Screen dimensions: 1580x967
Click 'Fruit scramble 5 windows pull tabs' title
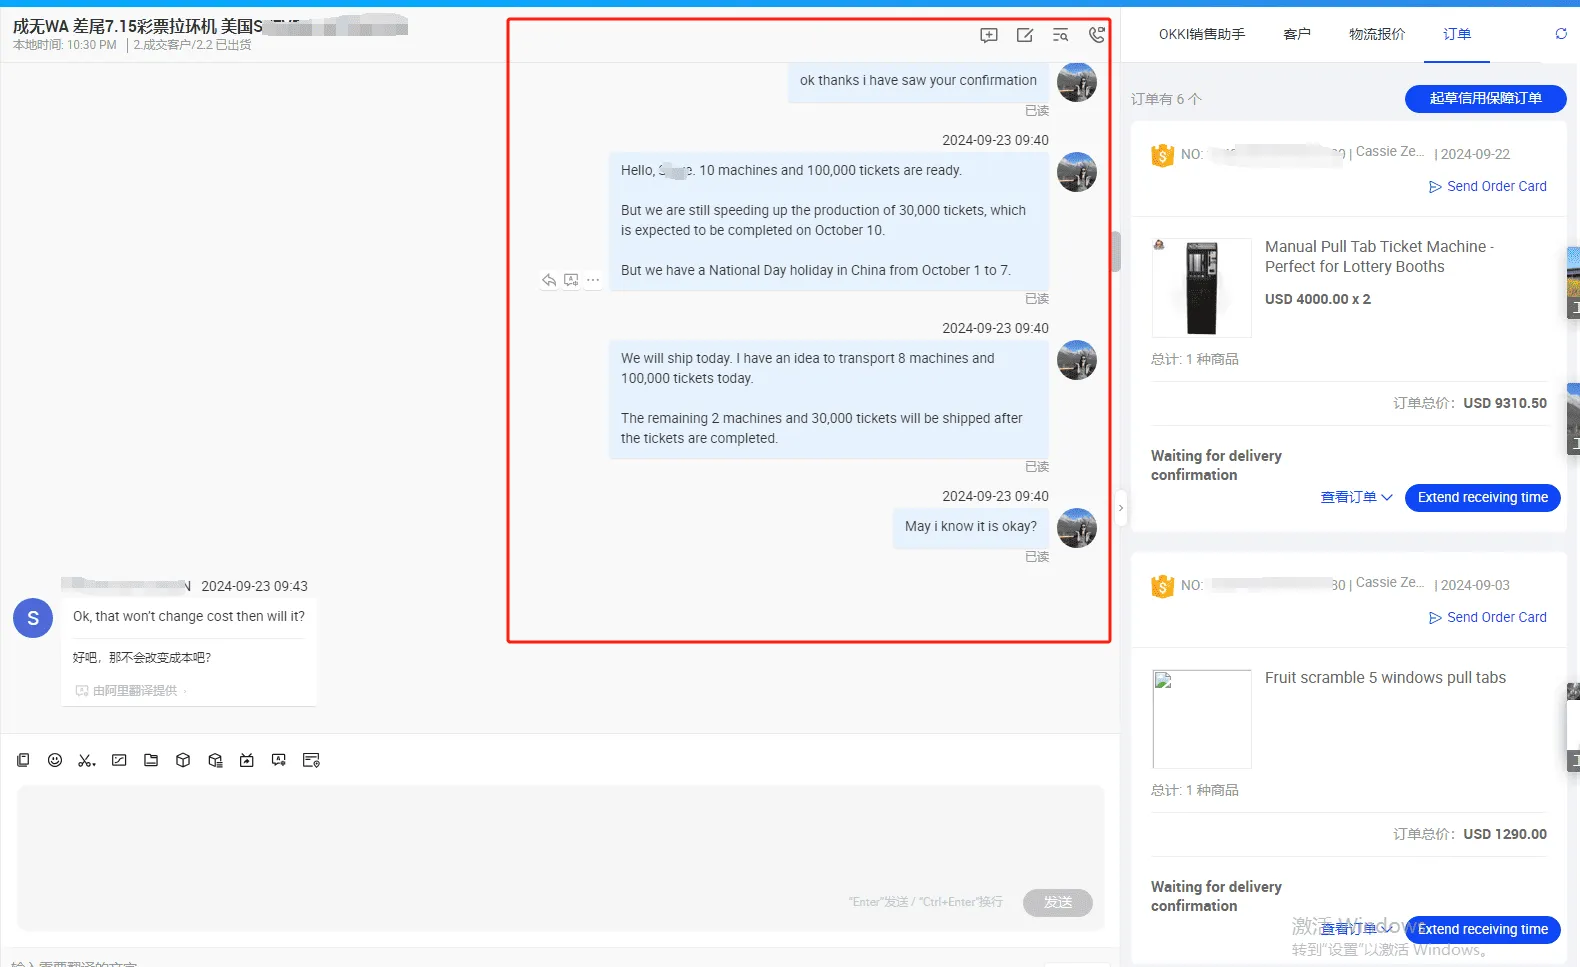point(1385,678)
